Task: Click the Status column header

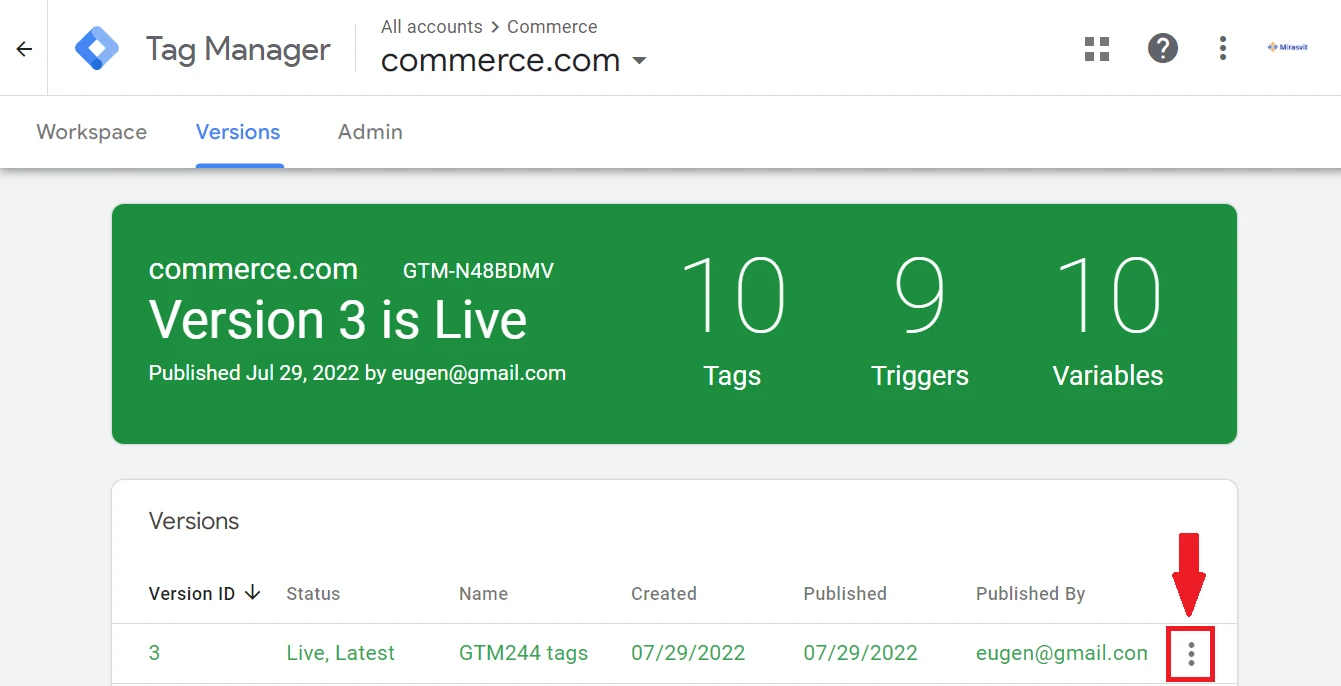Action: 313,594
